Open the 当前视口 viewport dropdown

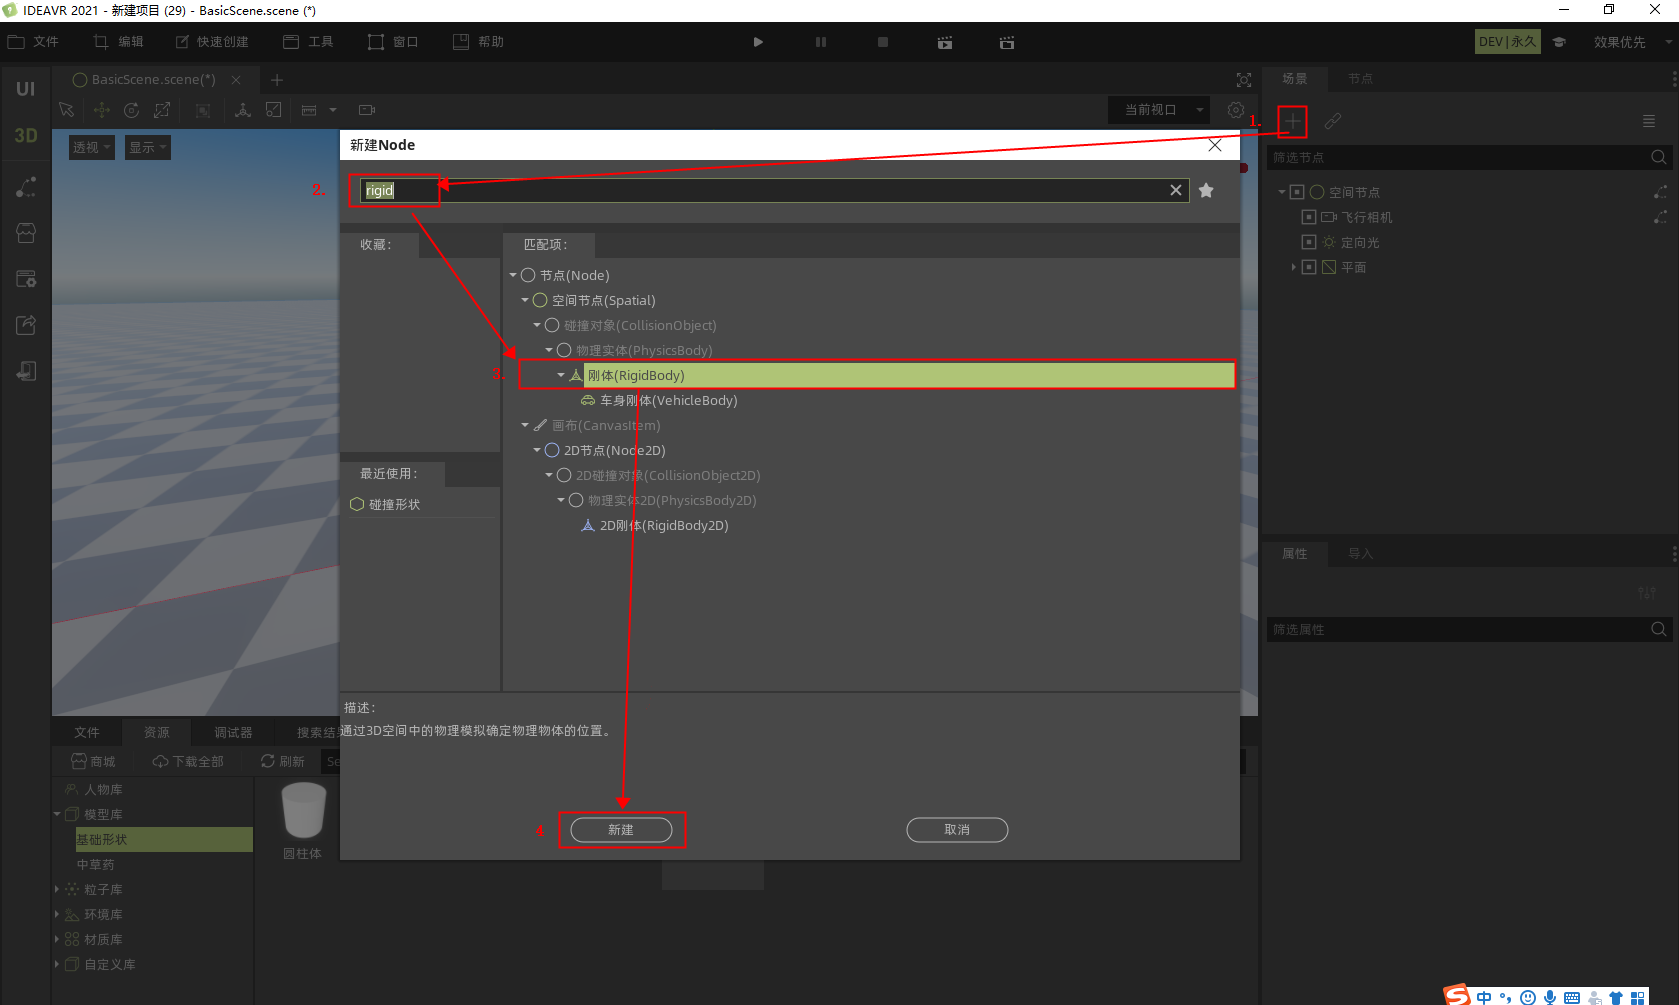click(x=1159, y=110)
